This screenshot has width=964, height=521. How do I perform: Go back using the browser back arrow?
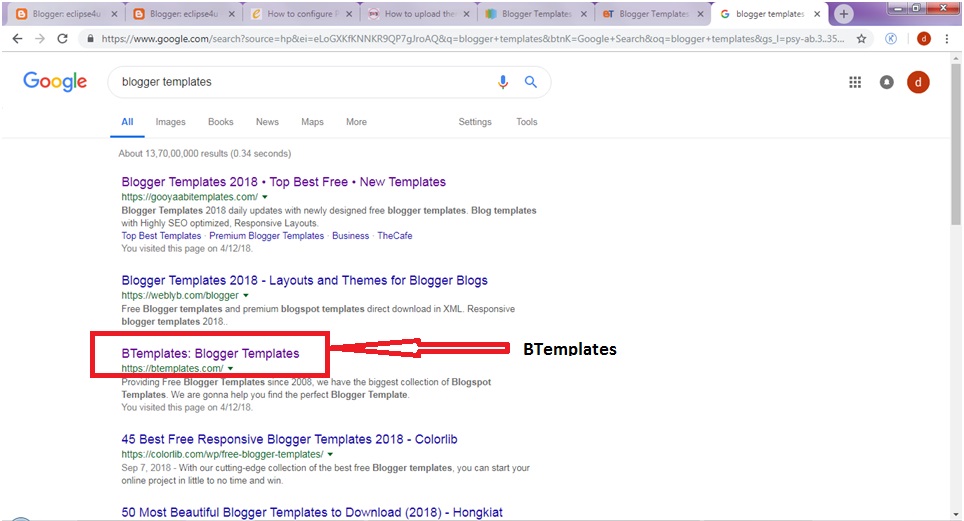tap(17, 39)
